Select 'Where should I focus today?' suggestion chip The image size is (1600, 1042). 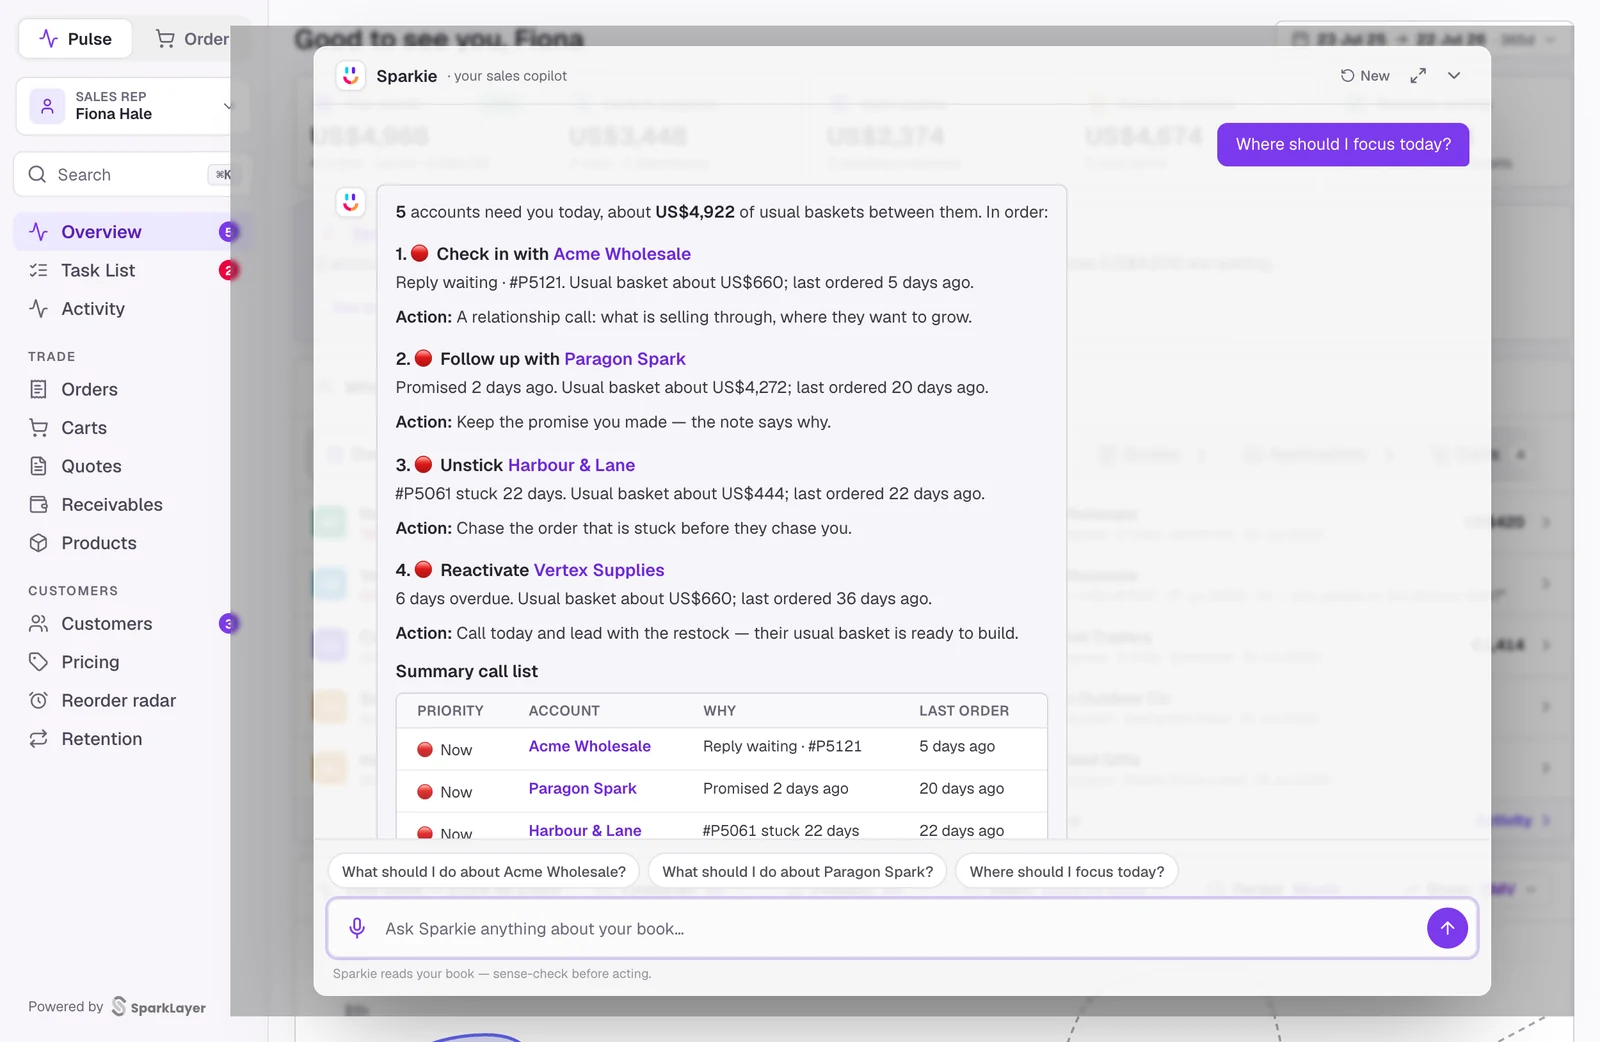[1067, 872]
